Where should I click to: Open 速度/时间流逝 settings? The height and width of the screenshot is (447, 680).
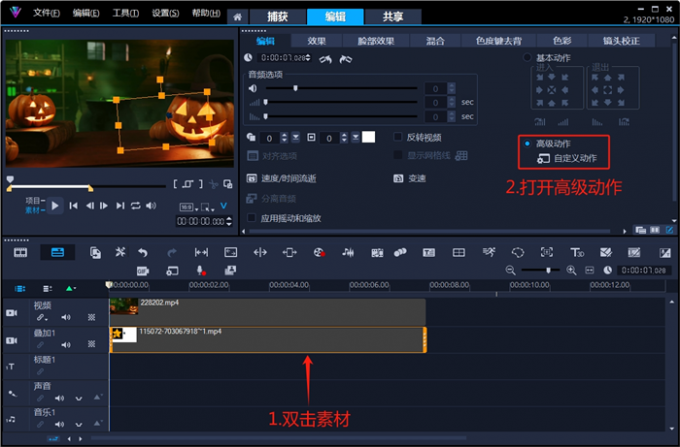point(281,178)
